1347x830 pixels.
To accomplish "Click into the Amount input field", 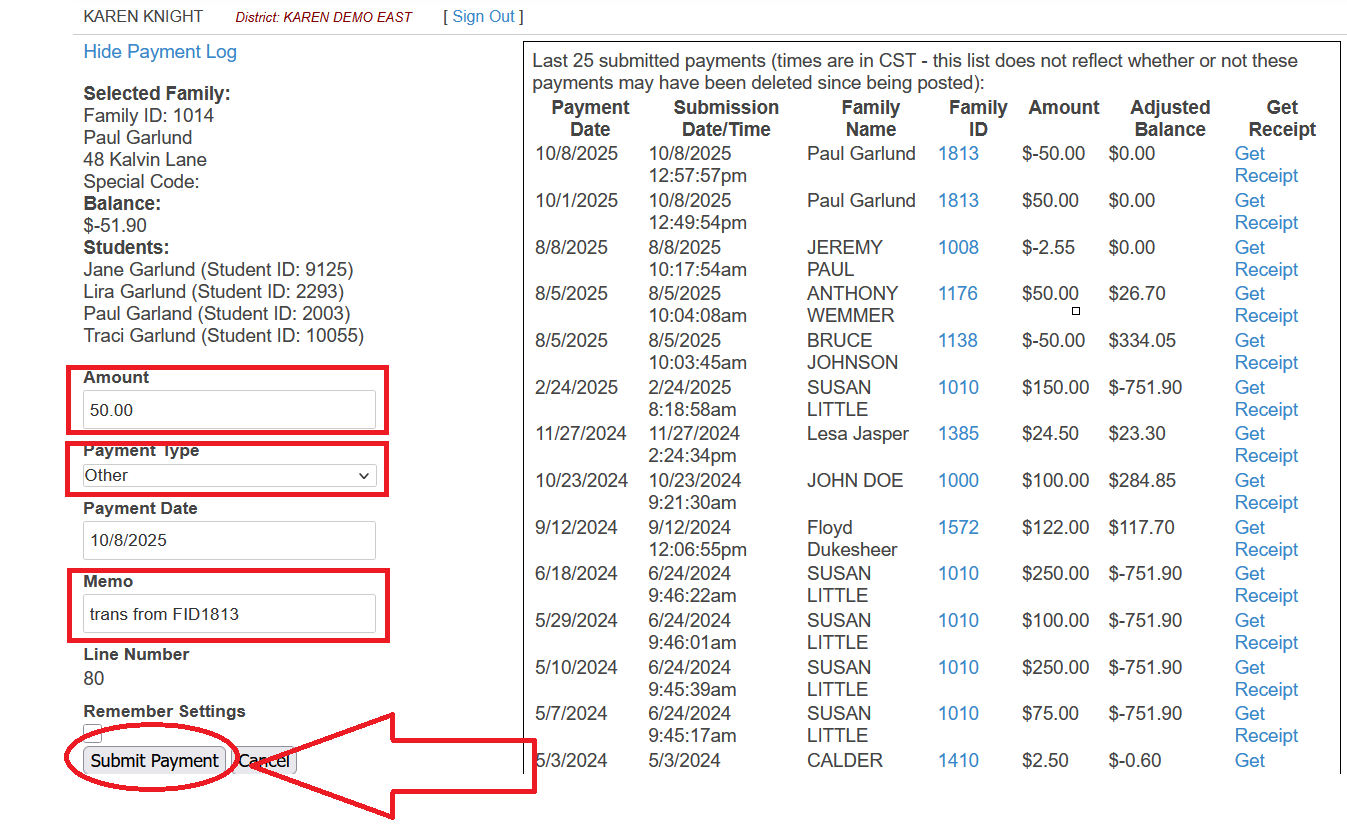I will click(229, 410).
